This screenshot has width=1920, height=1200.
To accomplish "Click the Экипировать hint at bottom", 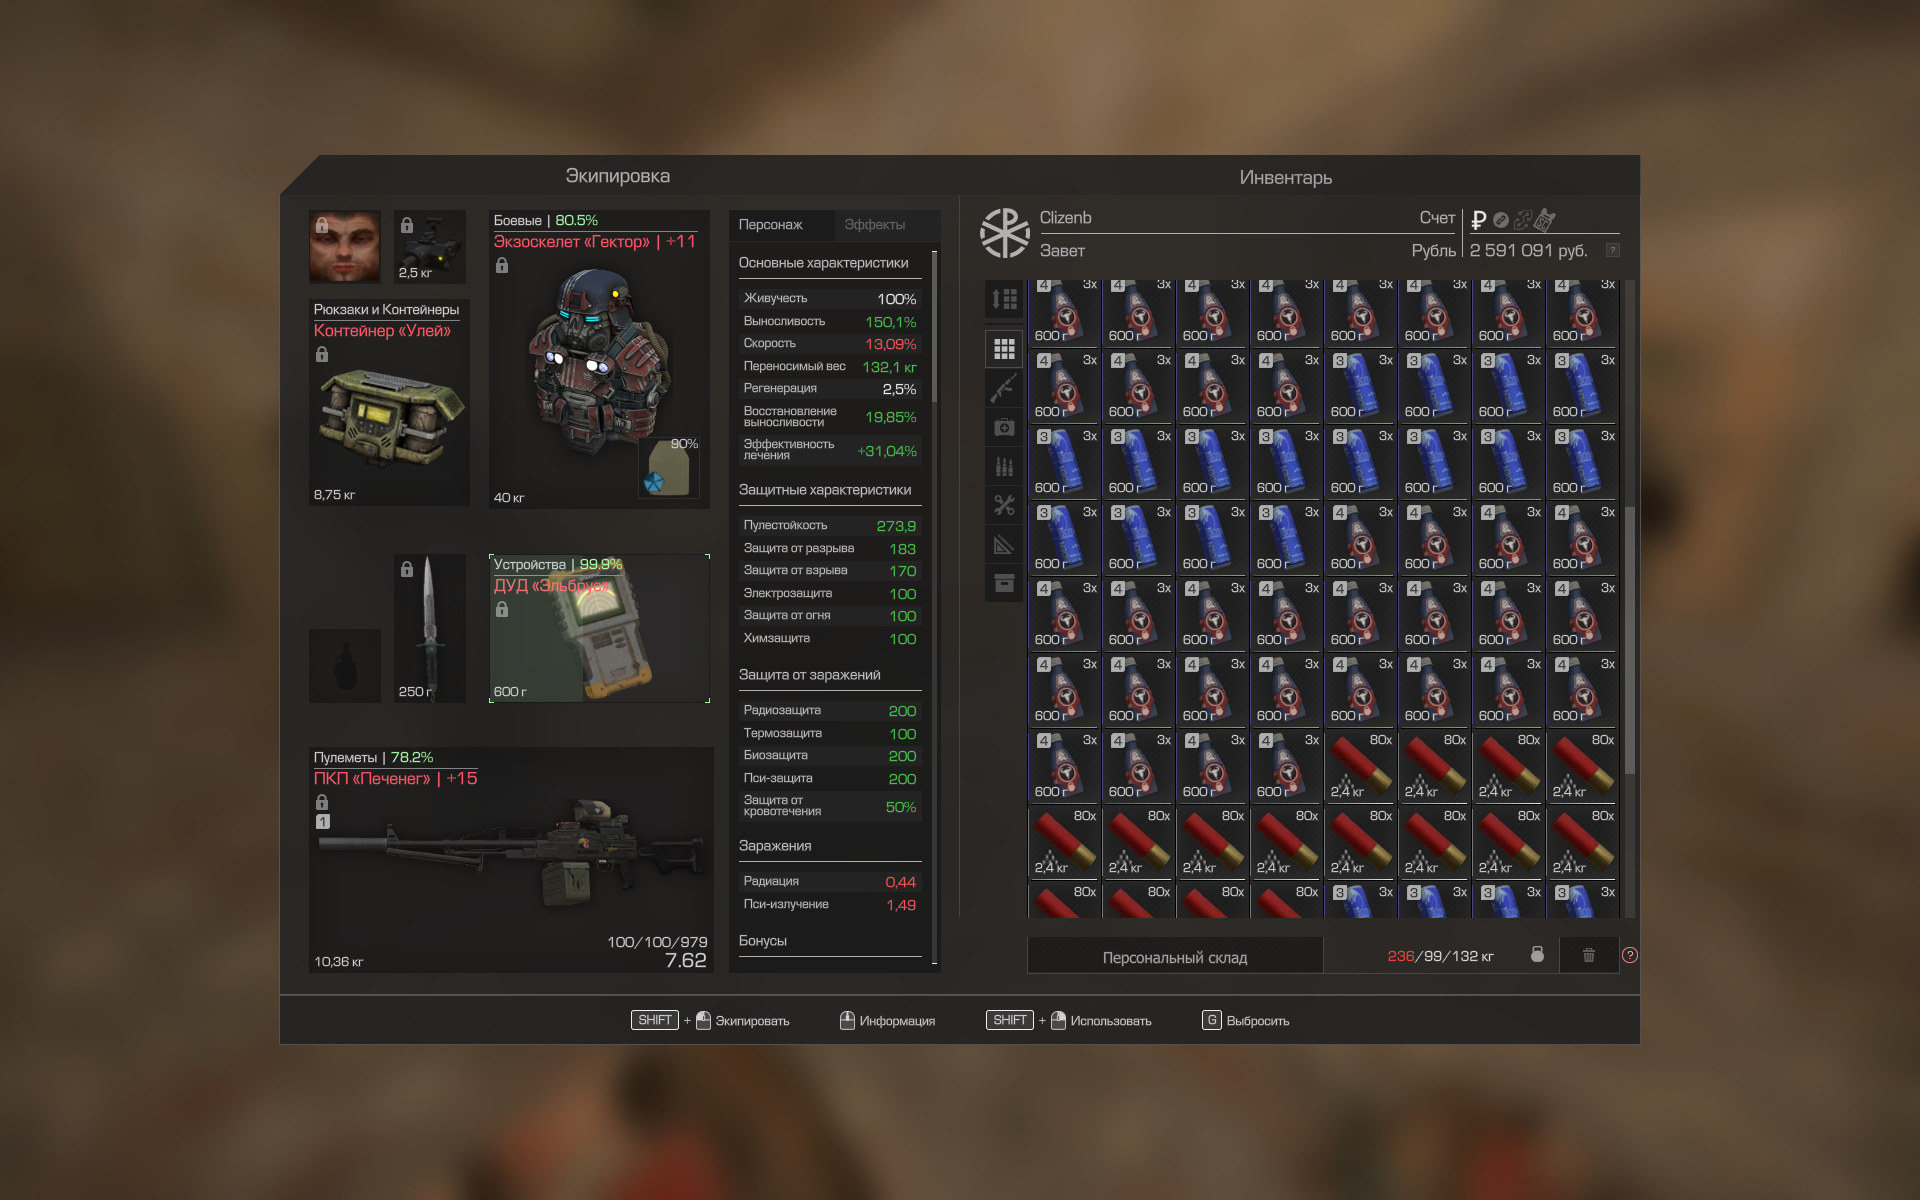I will pos(710,1020).
